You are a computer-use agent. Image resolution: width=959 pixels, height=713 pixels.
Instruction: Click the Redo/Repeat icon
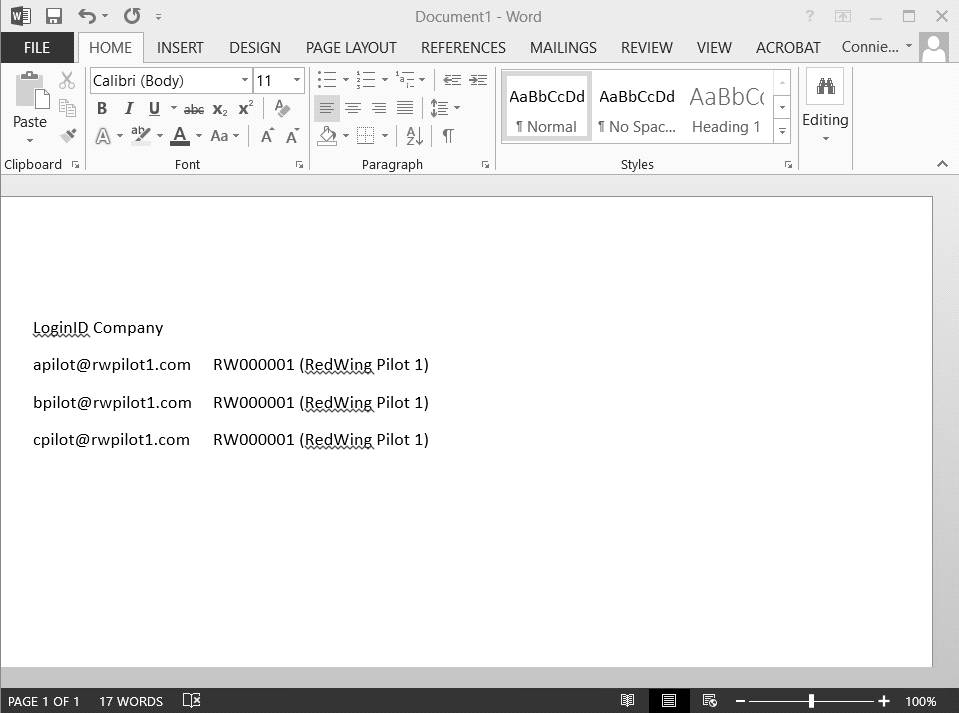point(131,16)
